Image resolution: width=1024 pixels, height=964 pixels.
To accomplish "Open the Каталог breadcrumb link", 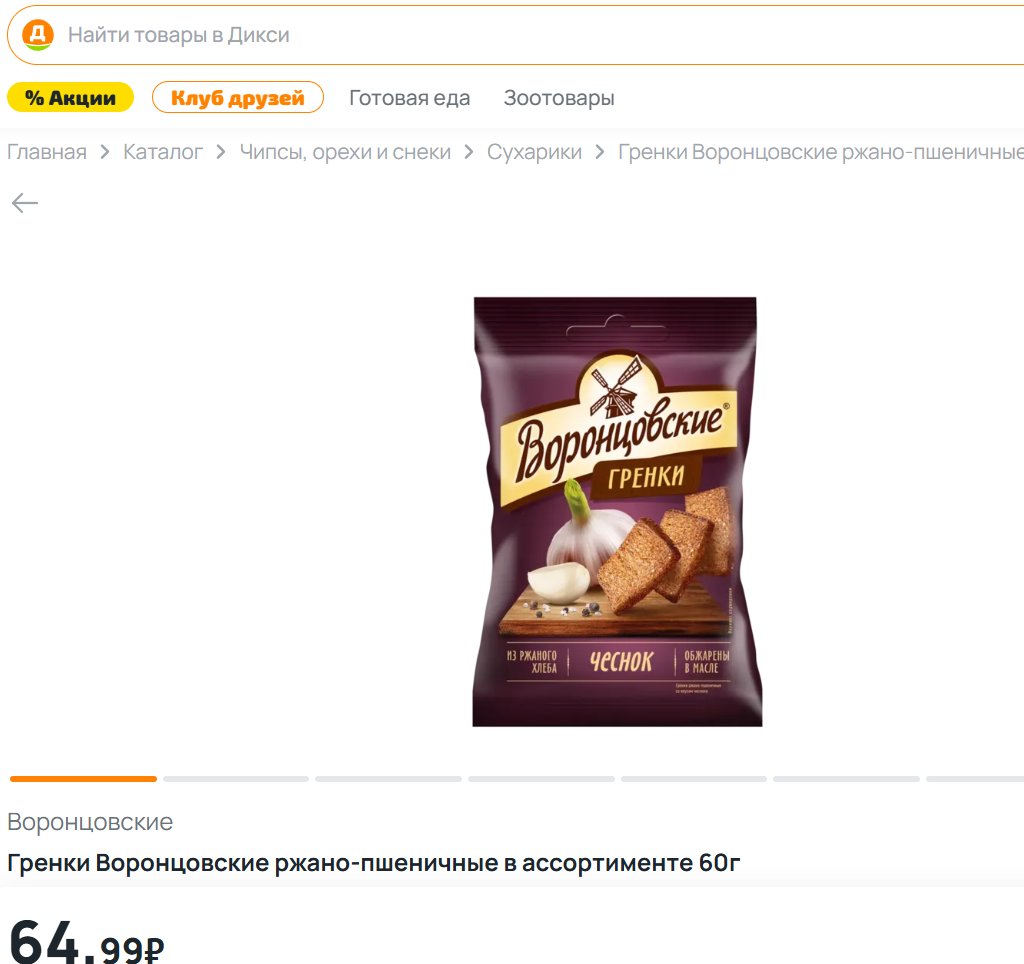I will point(163,152).
